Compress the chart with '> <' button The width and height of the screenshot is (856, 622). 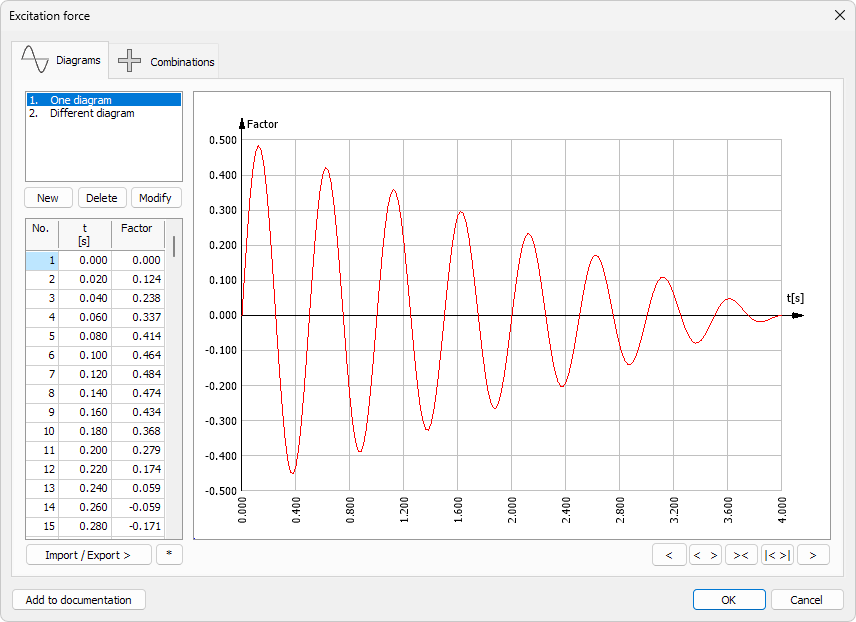click(741, 554)
